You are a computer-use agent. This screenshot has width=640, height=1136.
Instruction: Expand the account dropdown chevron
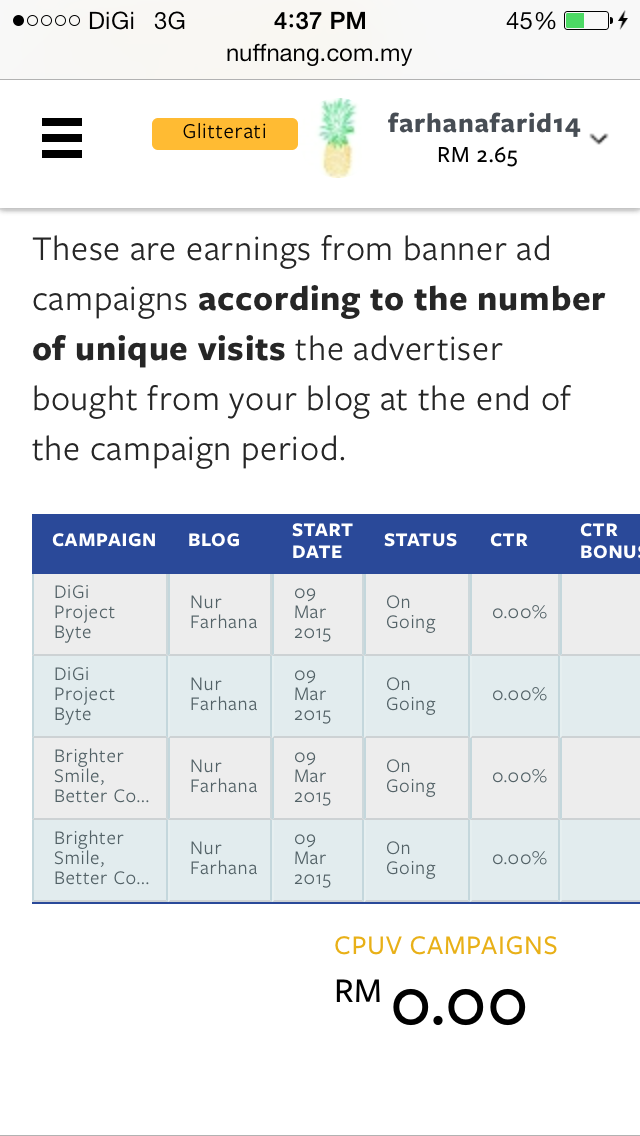pyautogui.click(x=599, y=139)
